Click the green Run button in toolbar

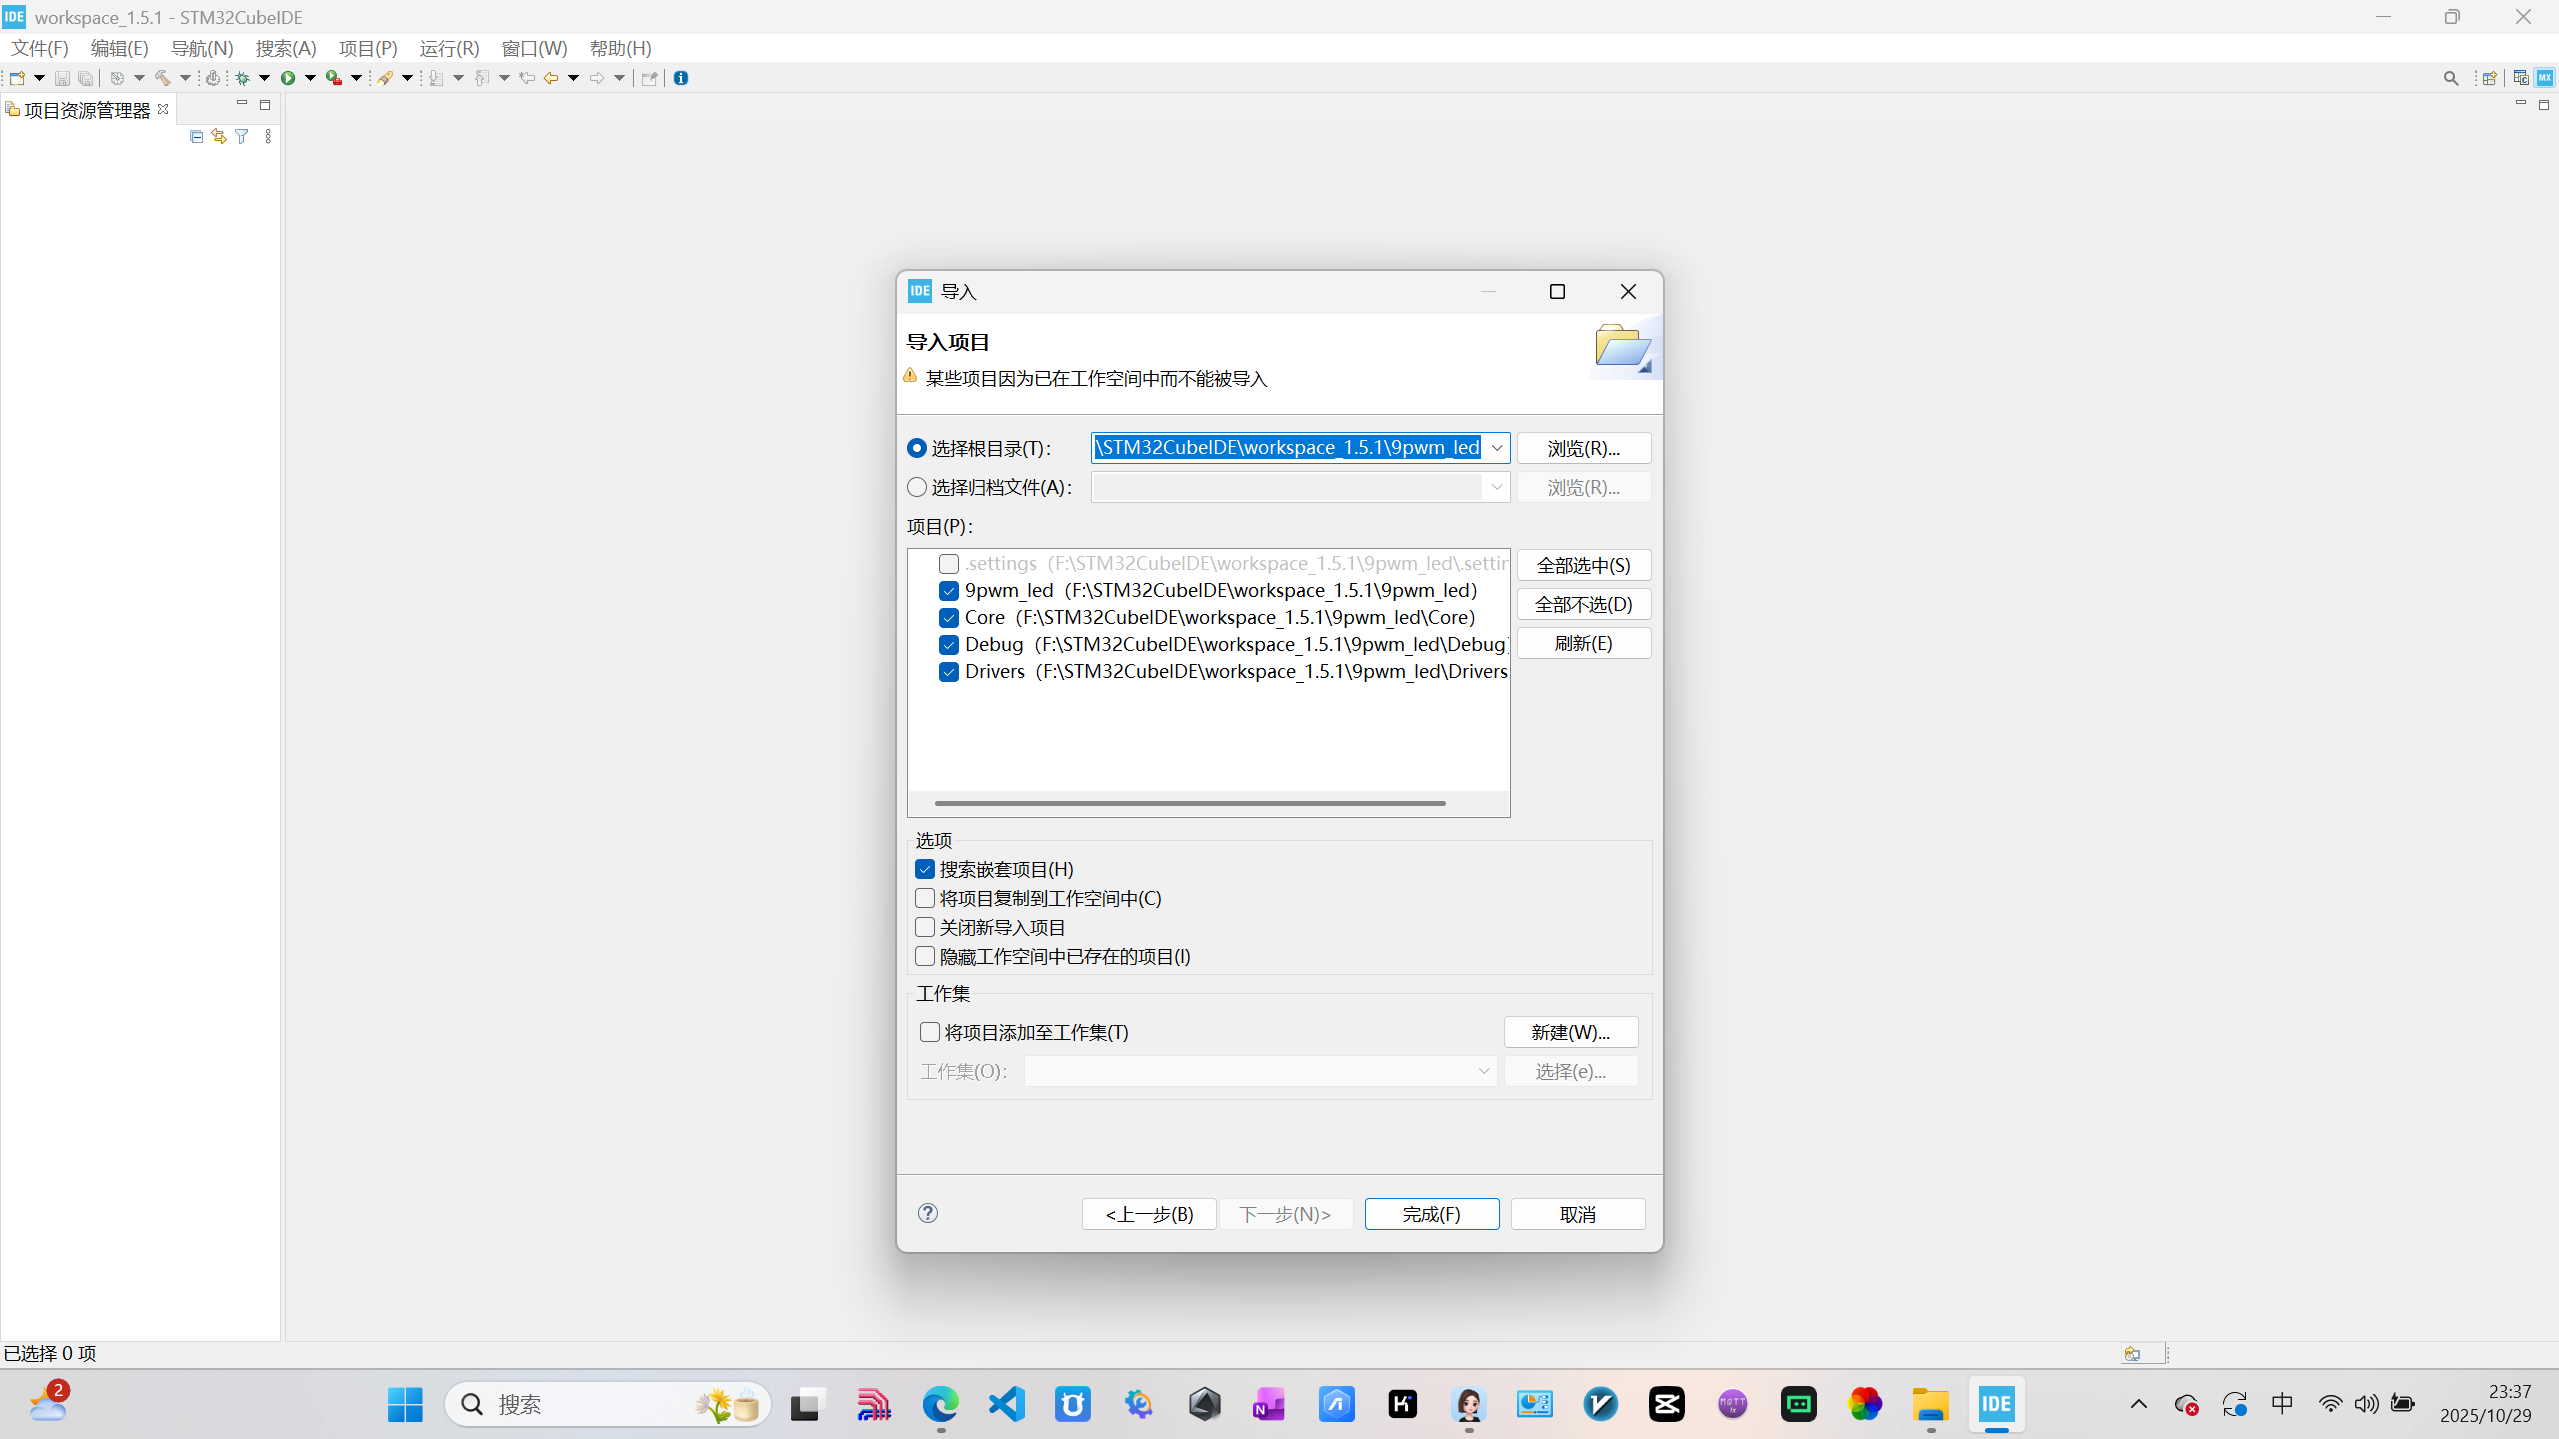[x=288, y=78]
